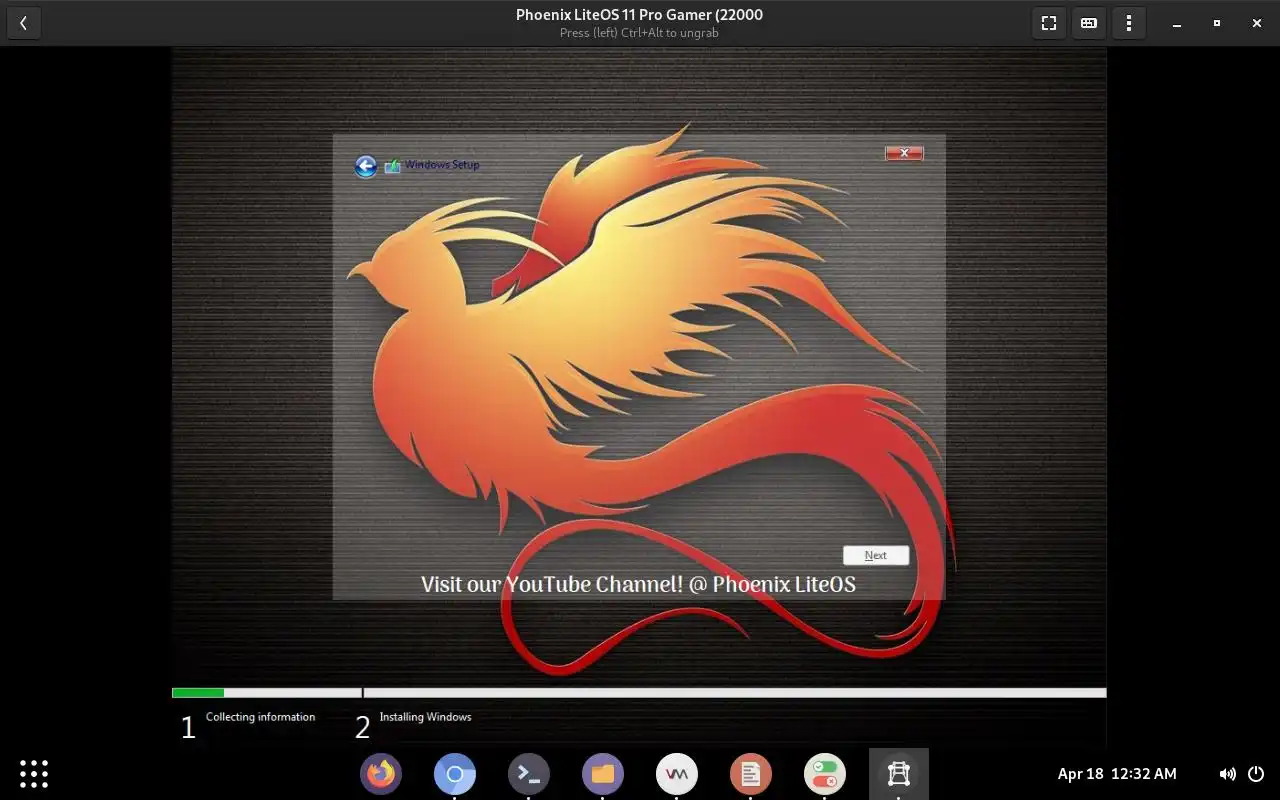This screenshot has width=1280, height=800.
Task: Open the Files manager from the dock
Action: click(x=603, y=774)
